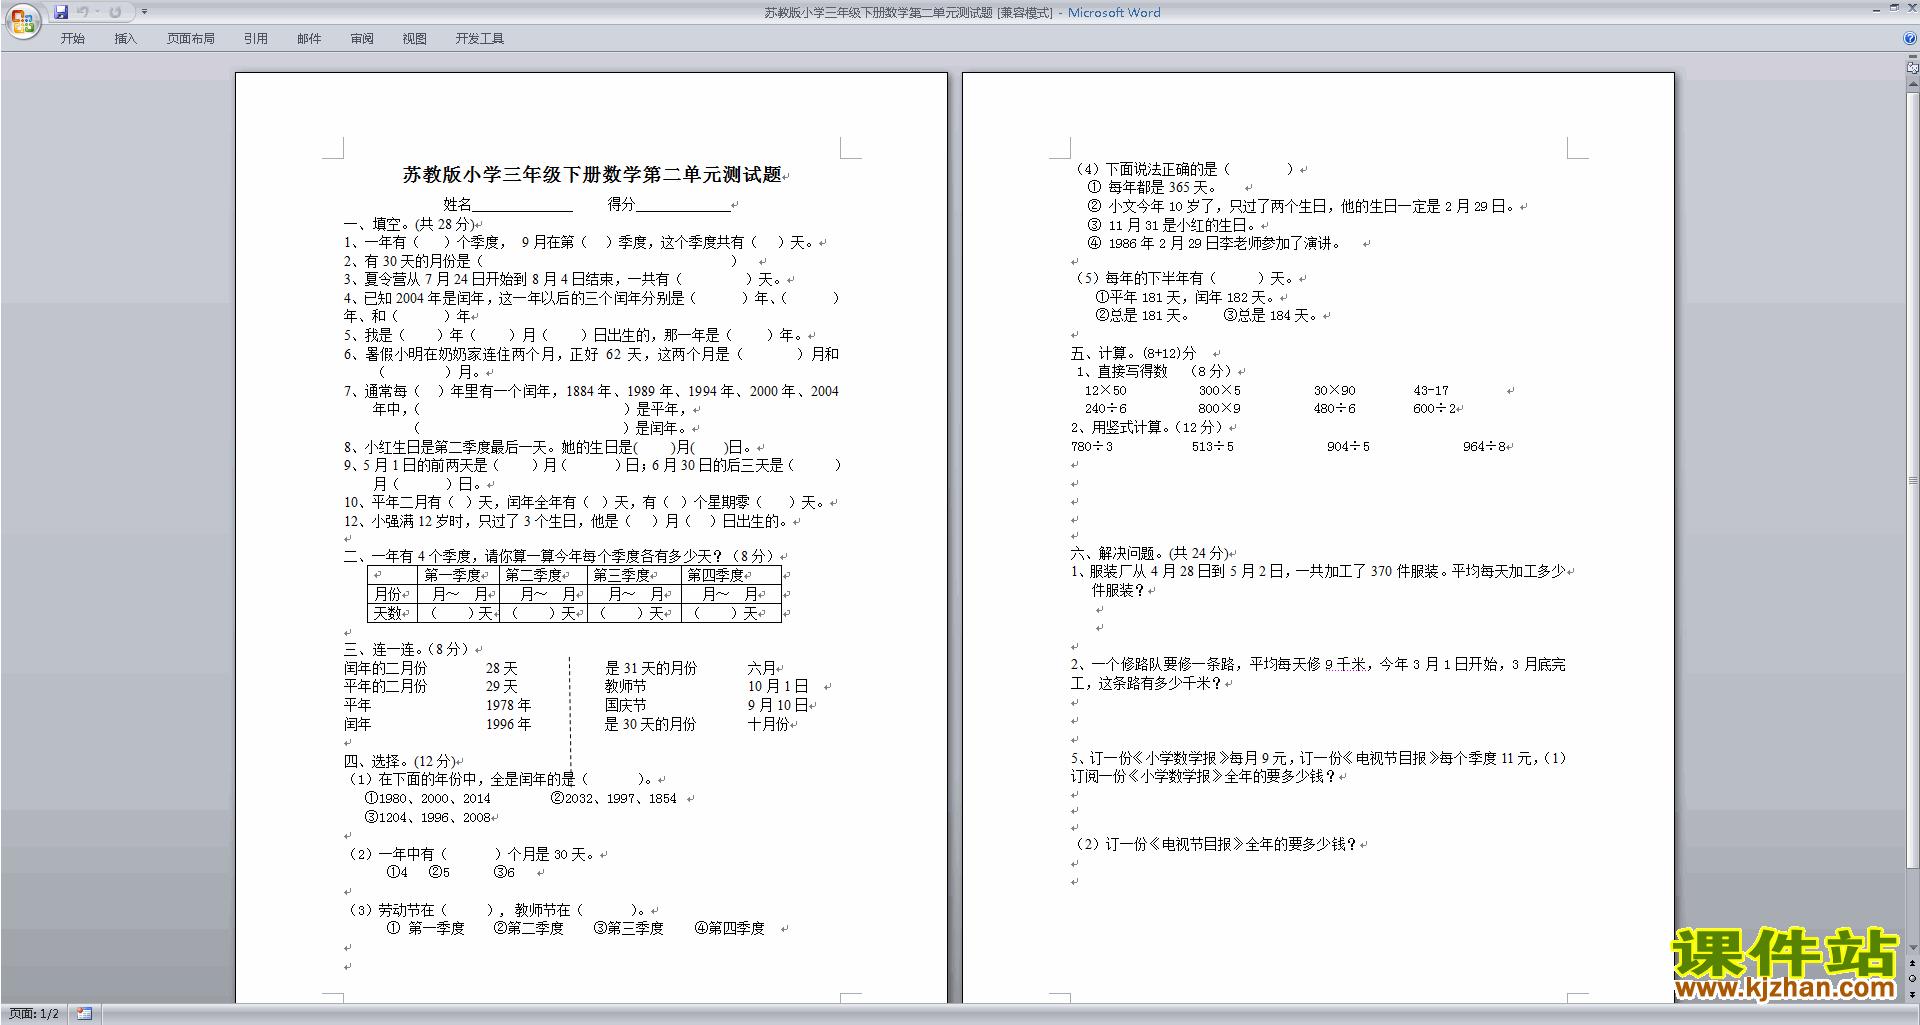Click the 页面: 1/2 status bar indicator
Image resolution: width=1920 pixels, height=1025 pixels.
click(x=34, y=1014)
